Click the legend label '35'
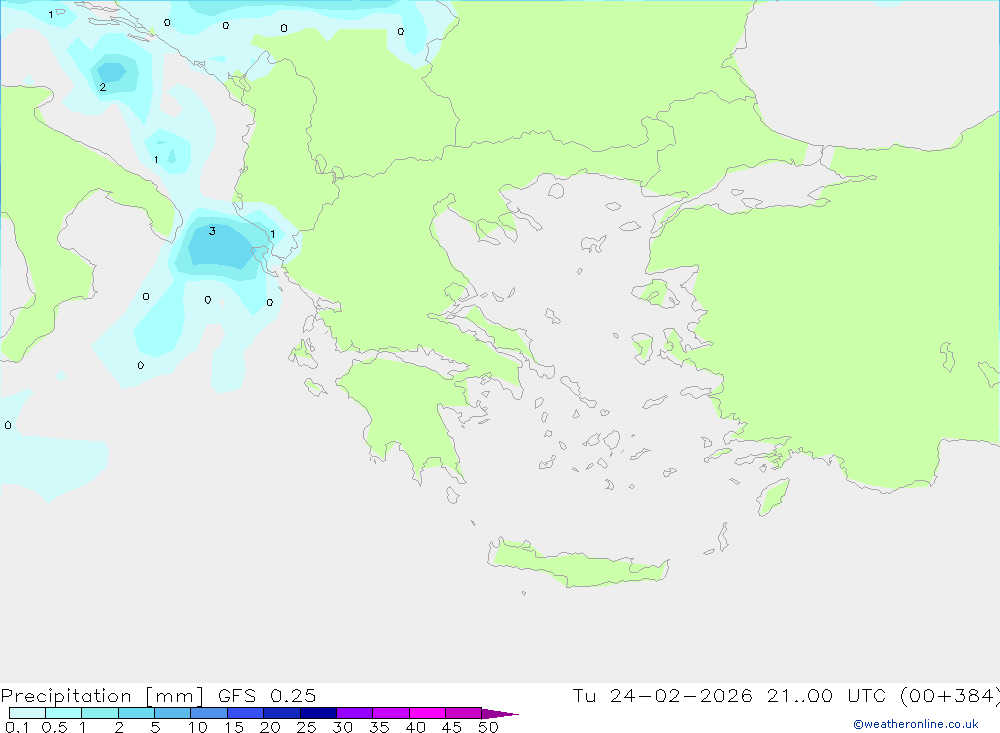Image resolution: width=1000 pixels, height=733 pixels. tap(379, 727)
